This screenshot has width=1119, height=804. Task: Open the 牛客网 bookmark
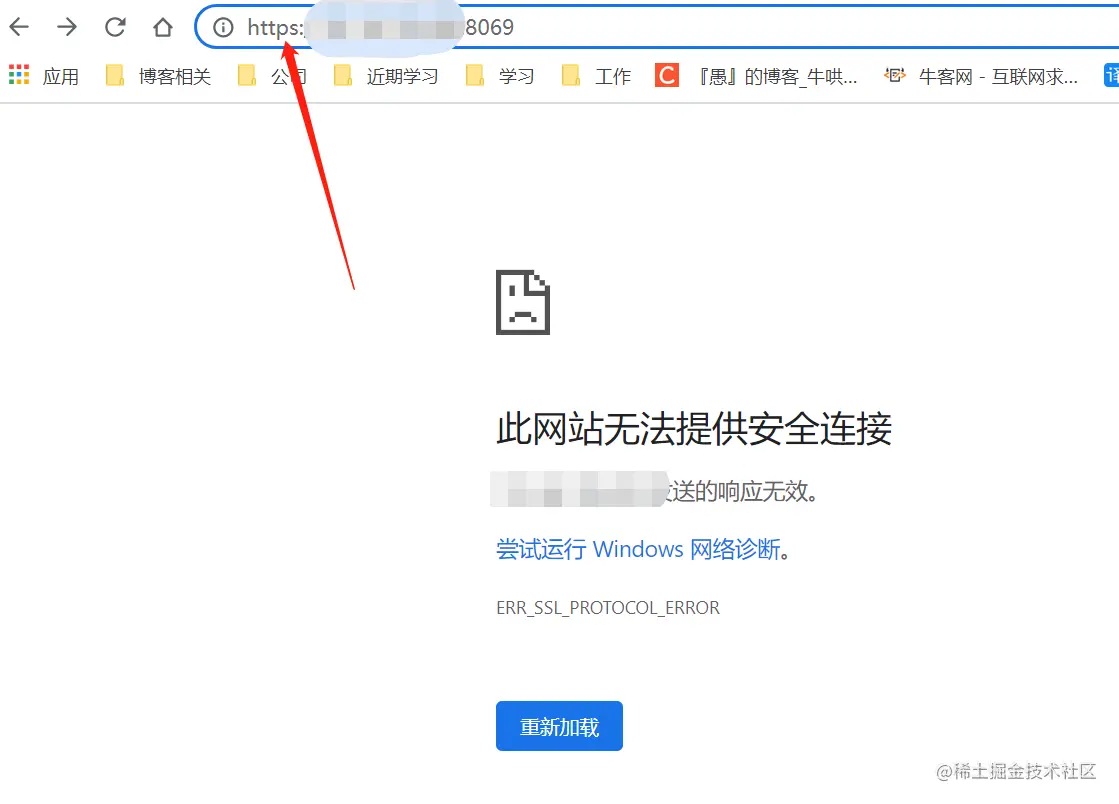click(x=981, y=76)
